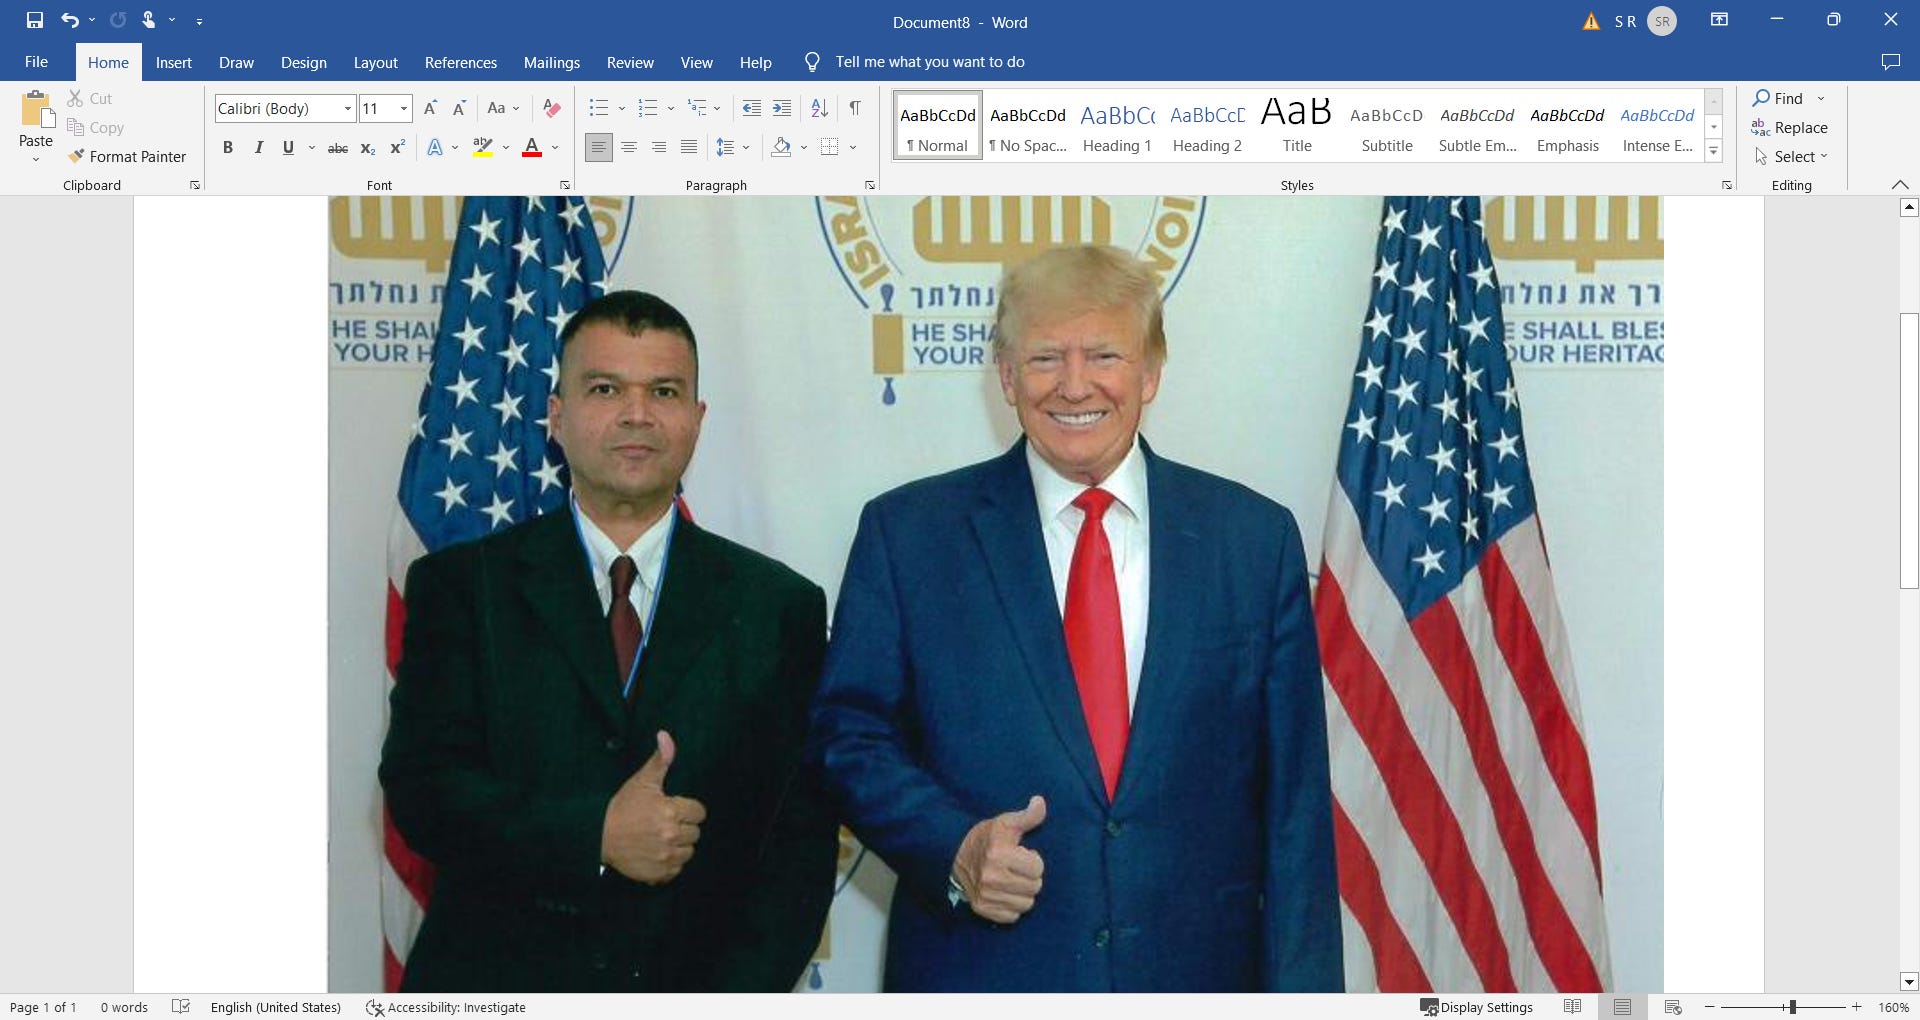This screenshot has width=1920, height=1020.
Task: Select the Format Painter tool
Action: click(128, 156)
